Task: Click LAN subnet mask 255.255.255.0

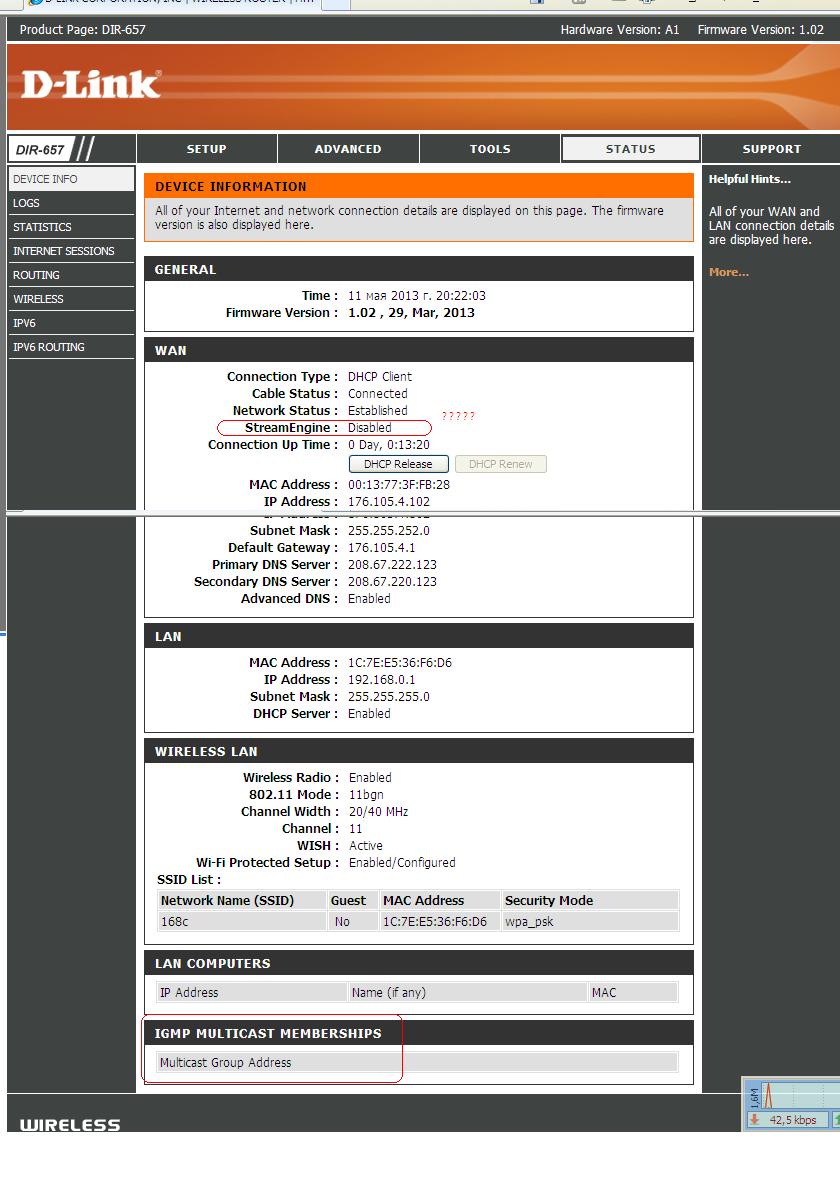Action: (x=388, y=697)
